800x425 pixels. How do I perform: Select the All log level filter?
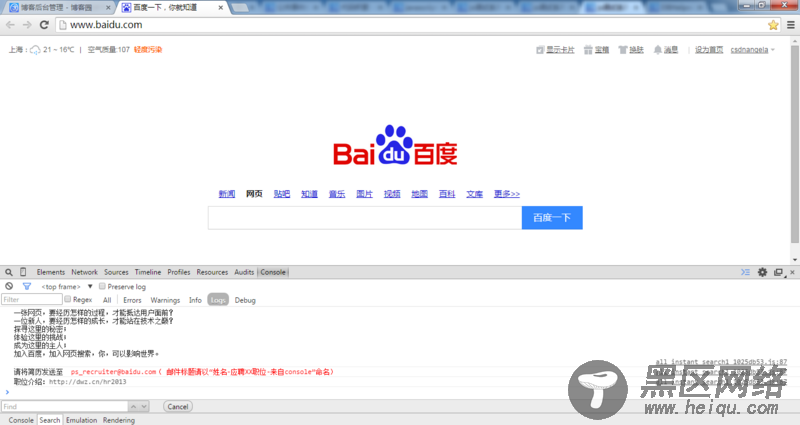click(107, 300)
